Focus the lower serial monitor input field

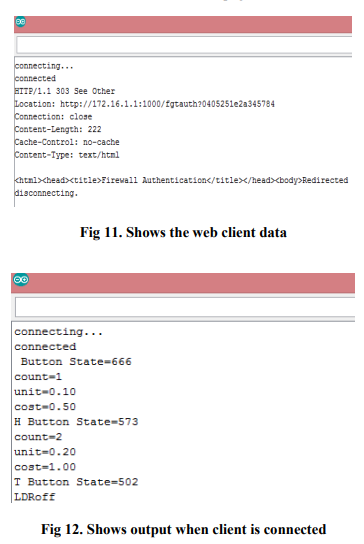[x=185, y=307]
